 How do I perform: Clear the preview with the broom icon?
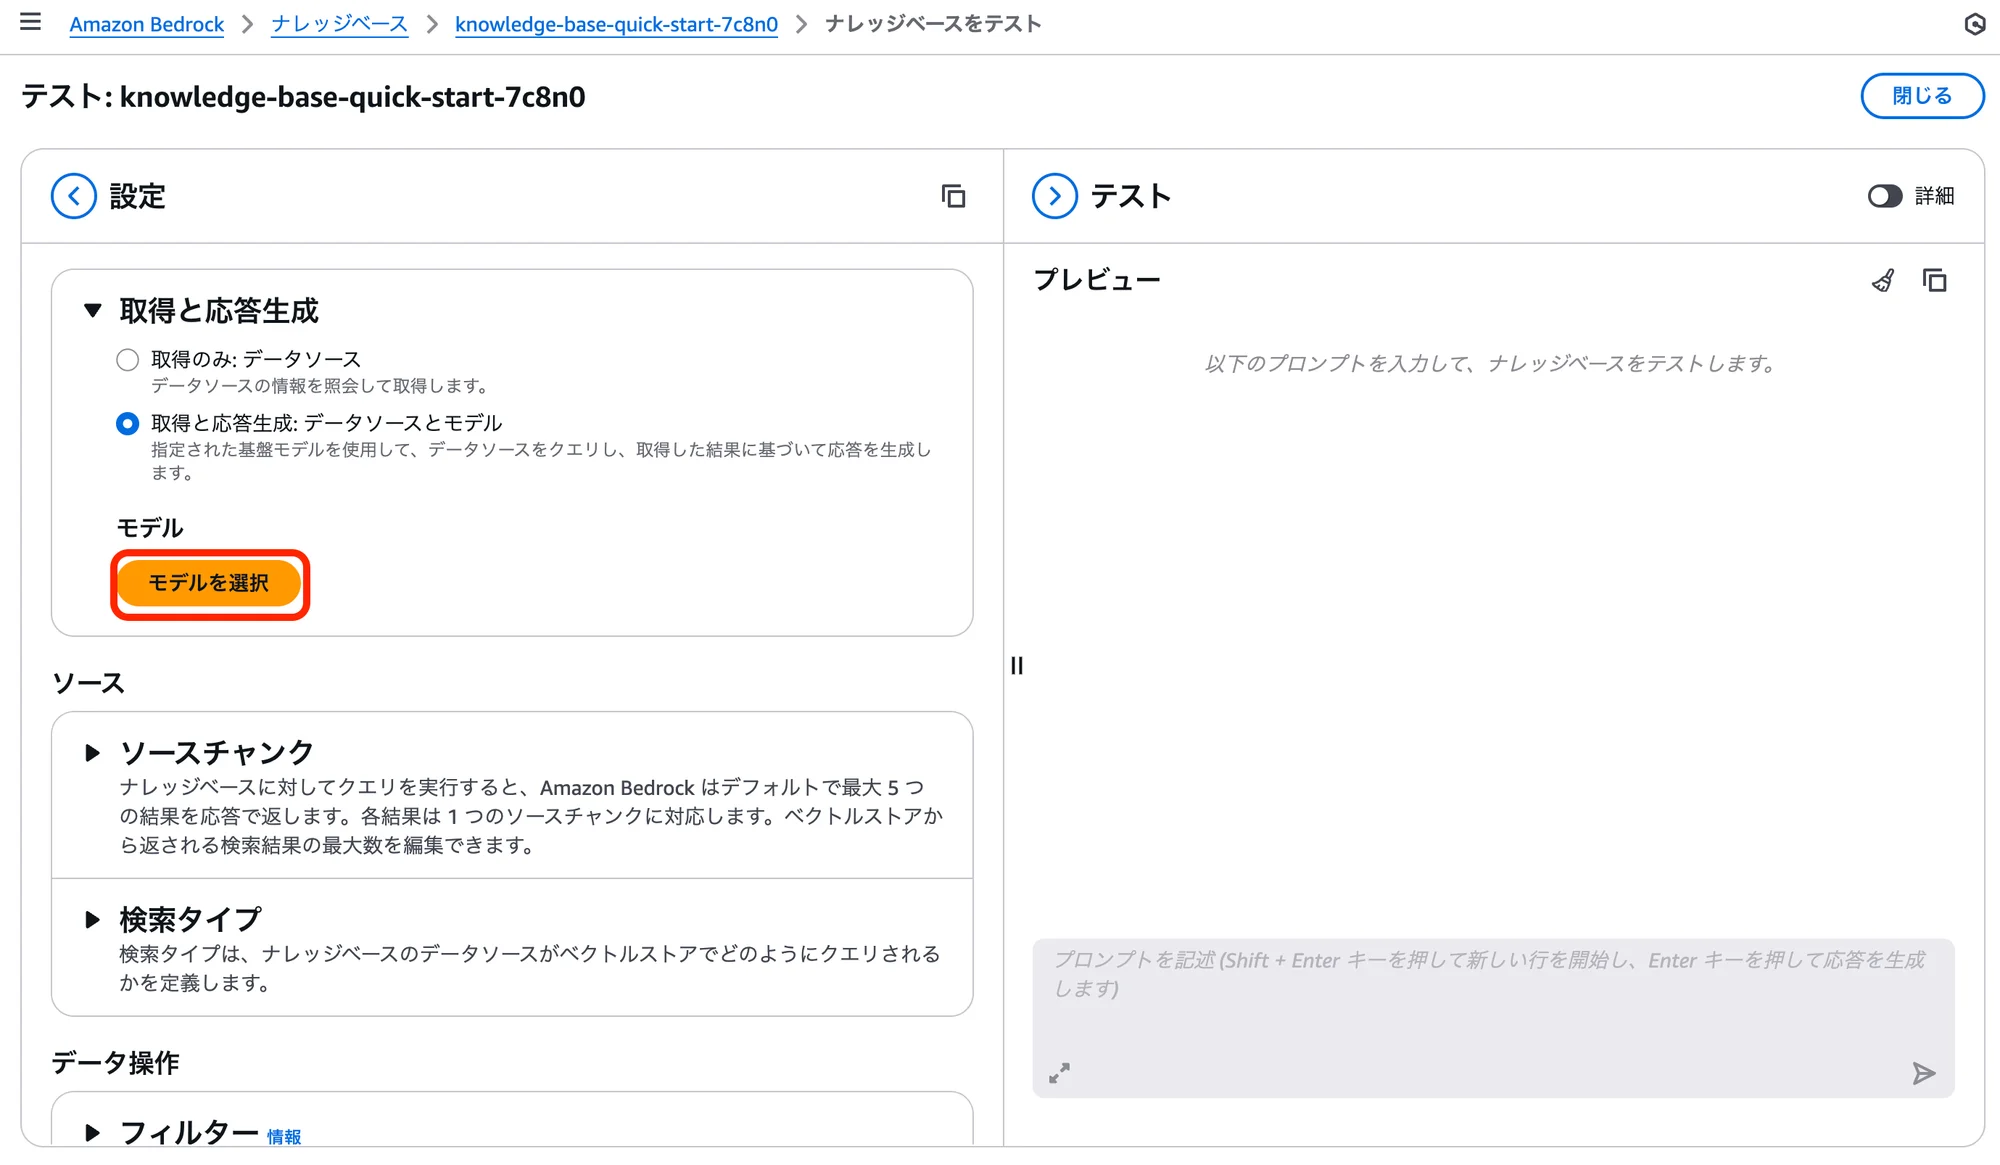coord(1884,281)
